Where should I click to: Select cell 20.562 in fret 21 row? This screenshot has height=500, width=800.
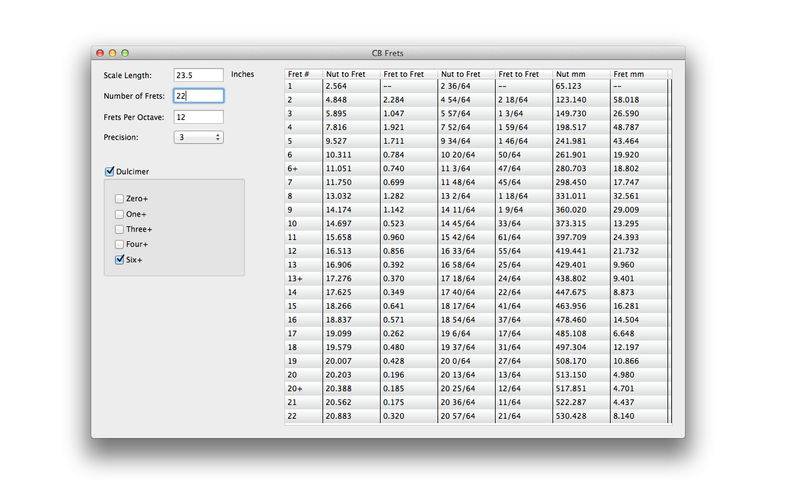click(351, 403)
